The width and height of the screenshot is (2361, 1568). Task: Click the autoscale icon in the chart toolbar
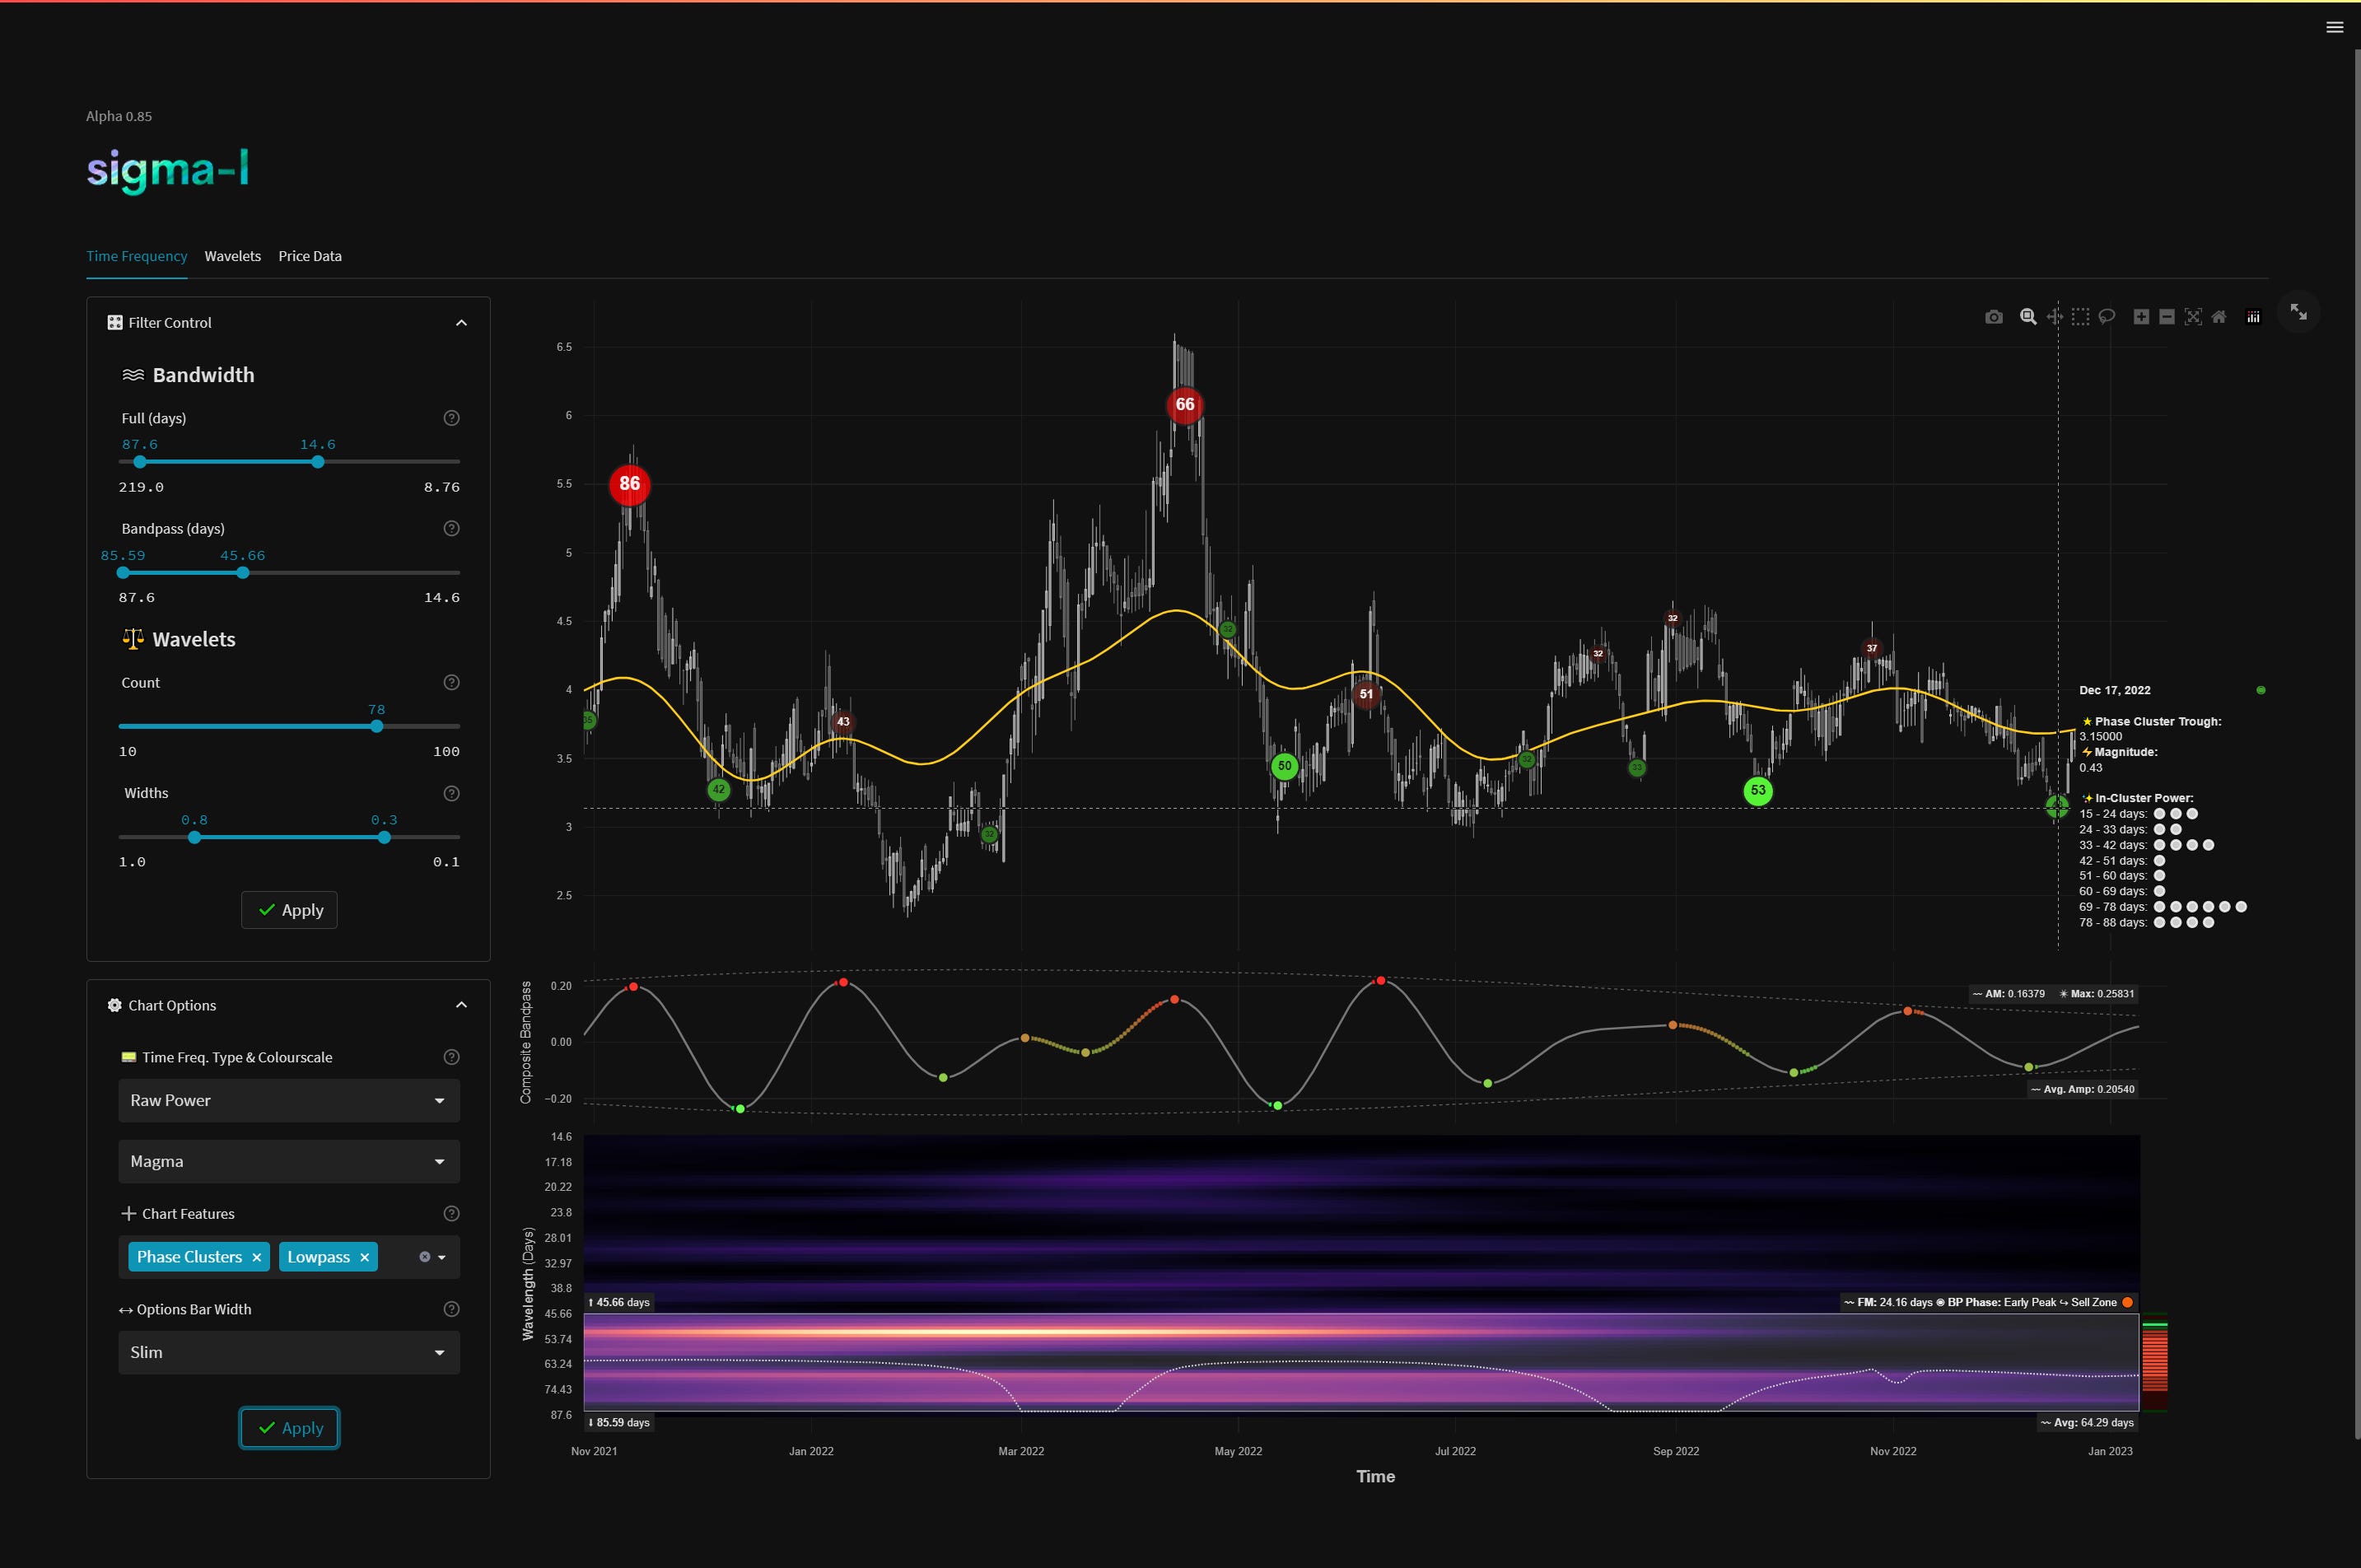[x=2192, y=316]
